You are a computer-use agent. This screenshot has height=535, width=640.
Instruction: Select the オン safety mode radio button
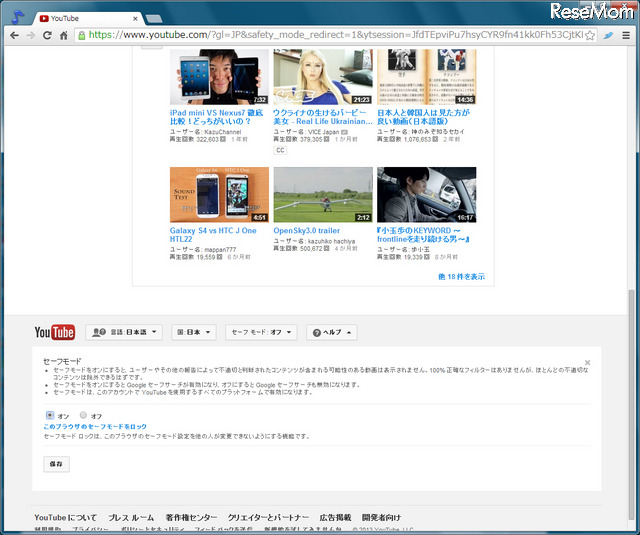(x=50, y=415)
